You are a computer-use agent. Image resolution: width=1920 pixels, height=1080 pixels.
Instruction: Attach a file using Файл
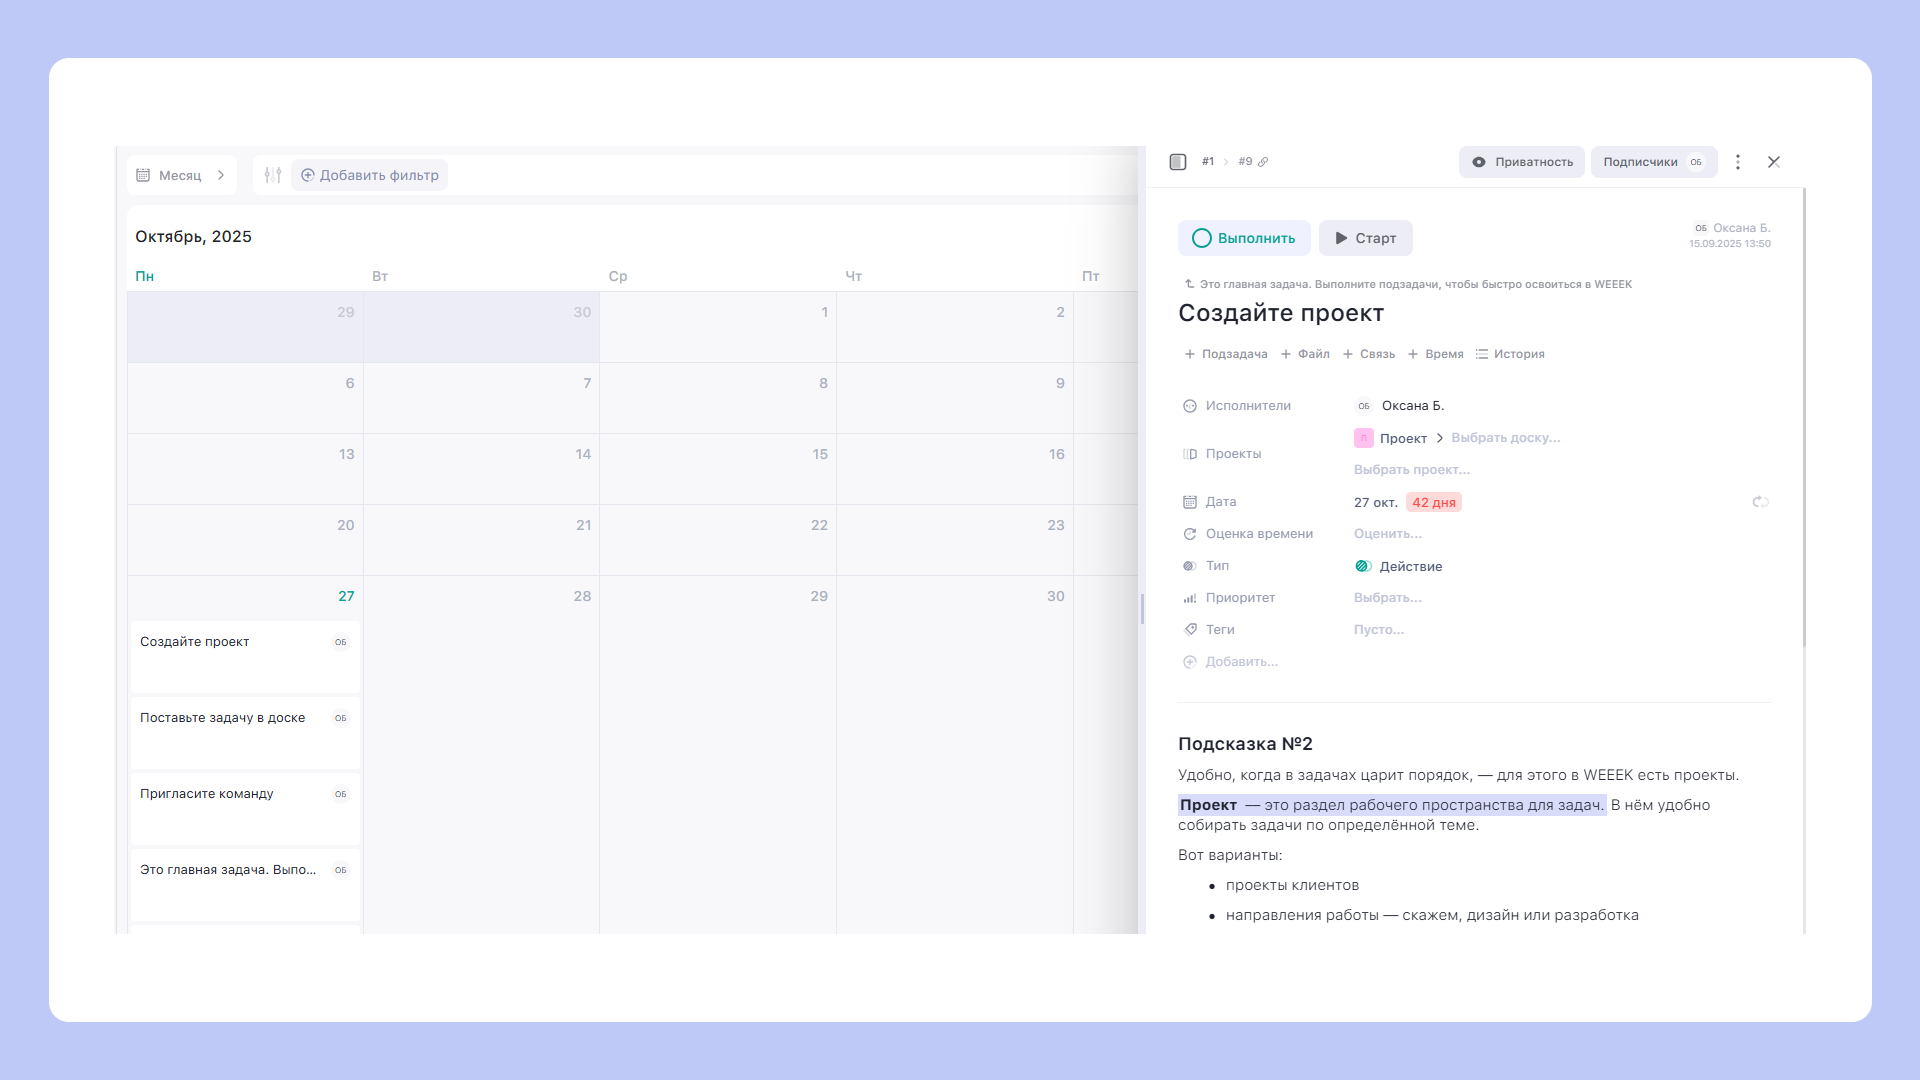tap(1305, 354)
